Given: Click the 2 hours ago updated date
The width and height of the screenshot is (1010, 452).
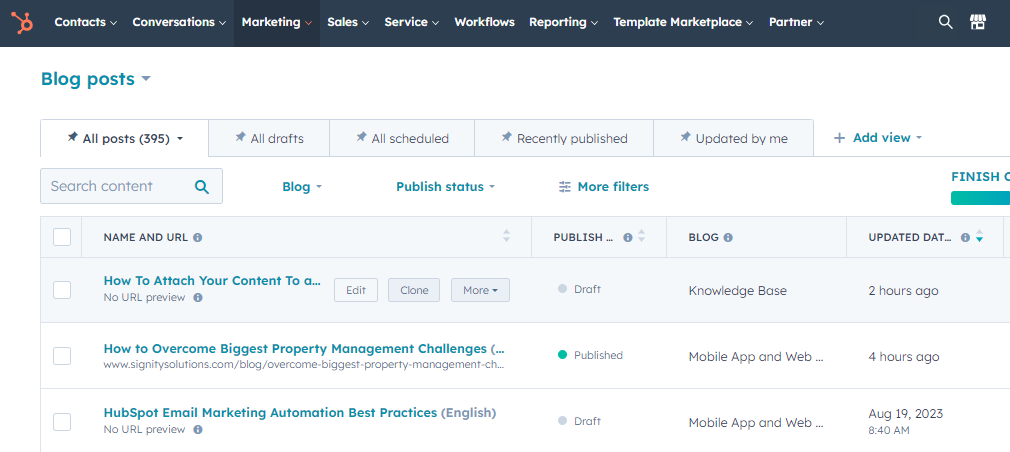Looking at the screenshot, I should (903, 290).
